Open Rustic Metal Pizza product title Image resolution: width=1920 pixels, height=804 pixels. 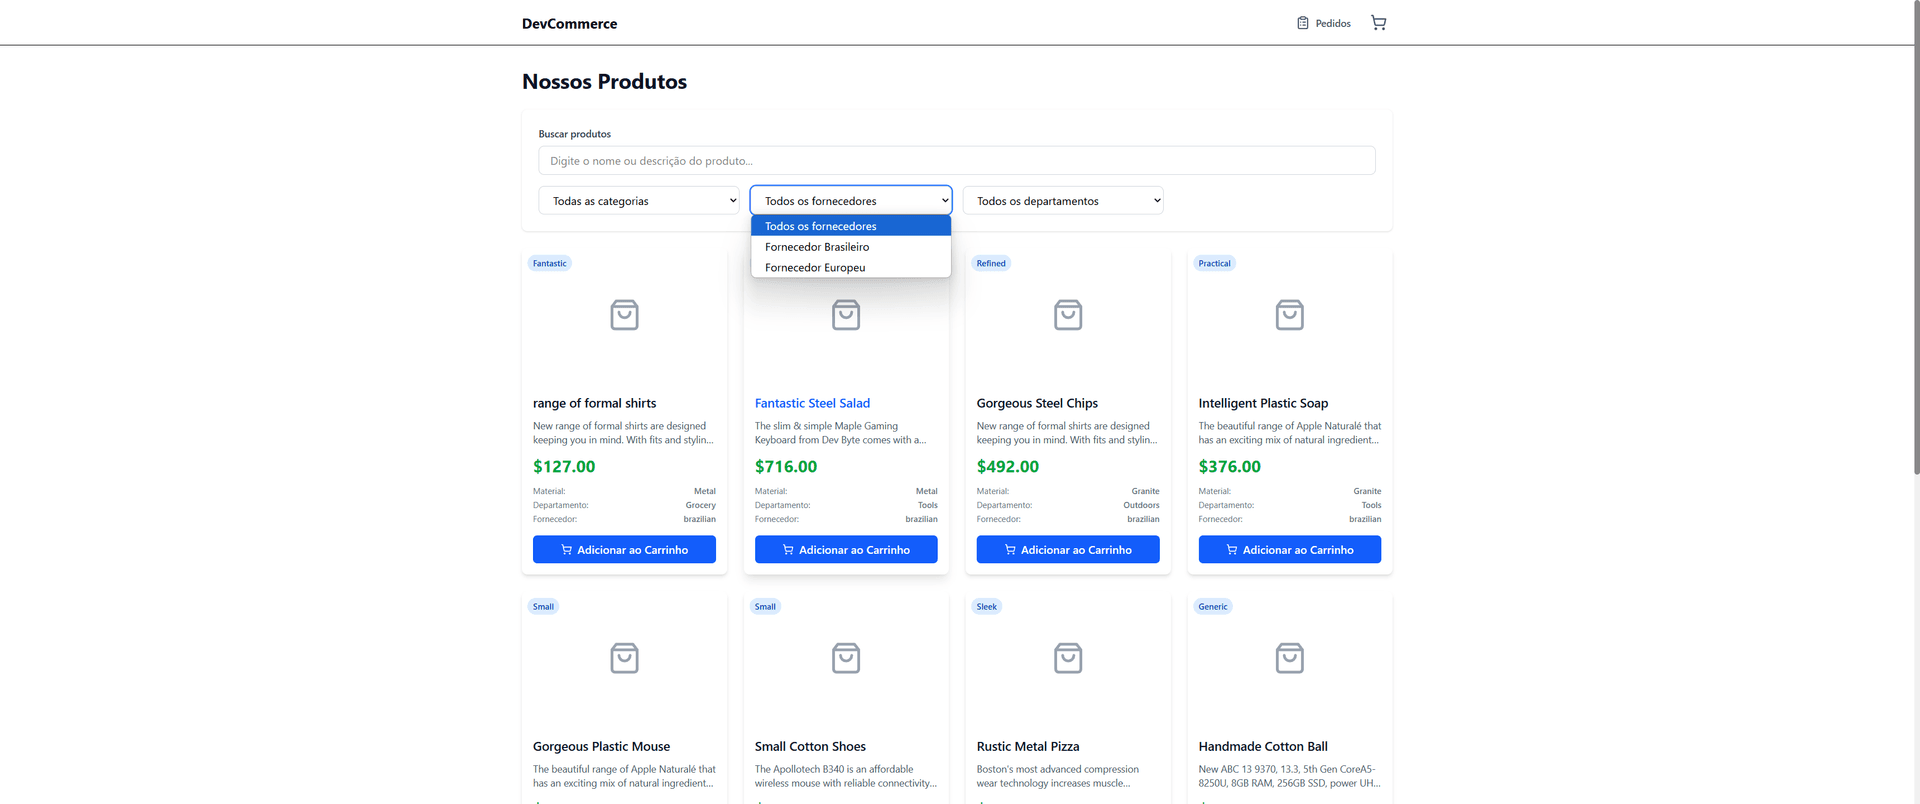click(1028, 746)
